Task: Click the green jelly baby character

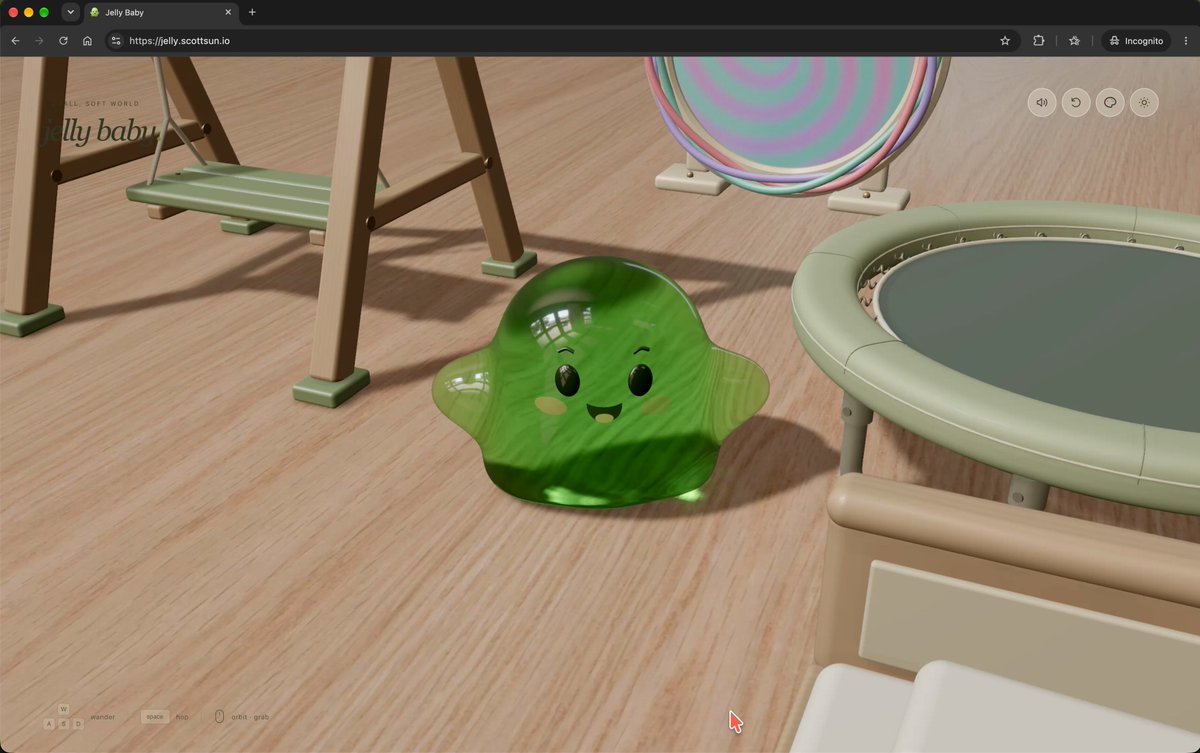Action: (x=600, y=382)
